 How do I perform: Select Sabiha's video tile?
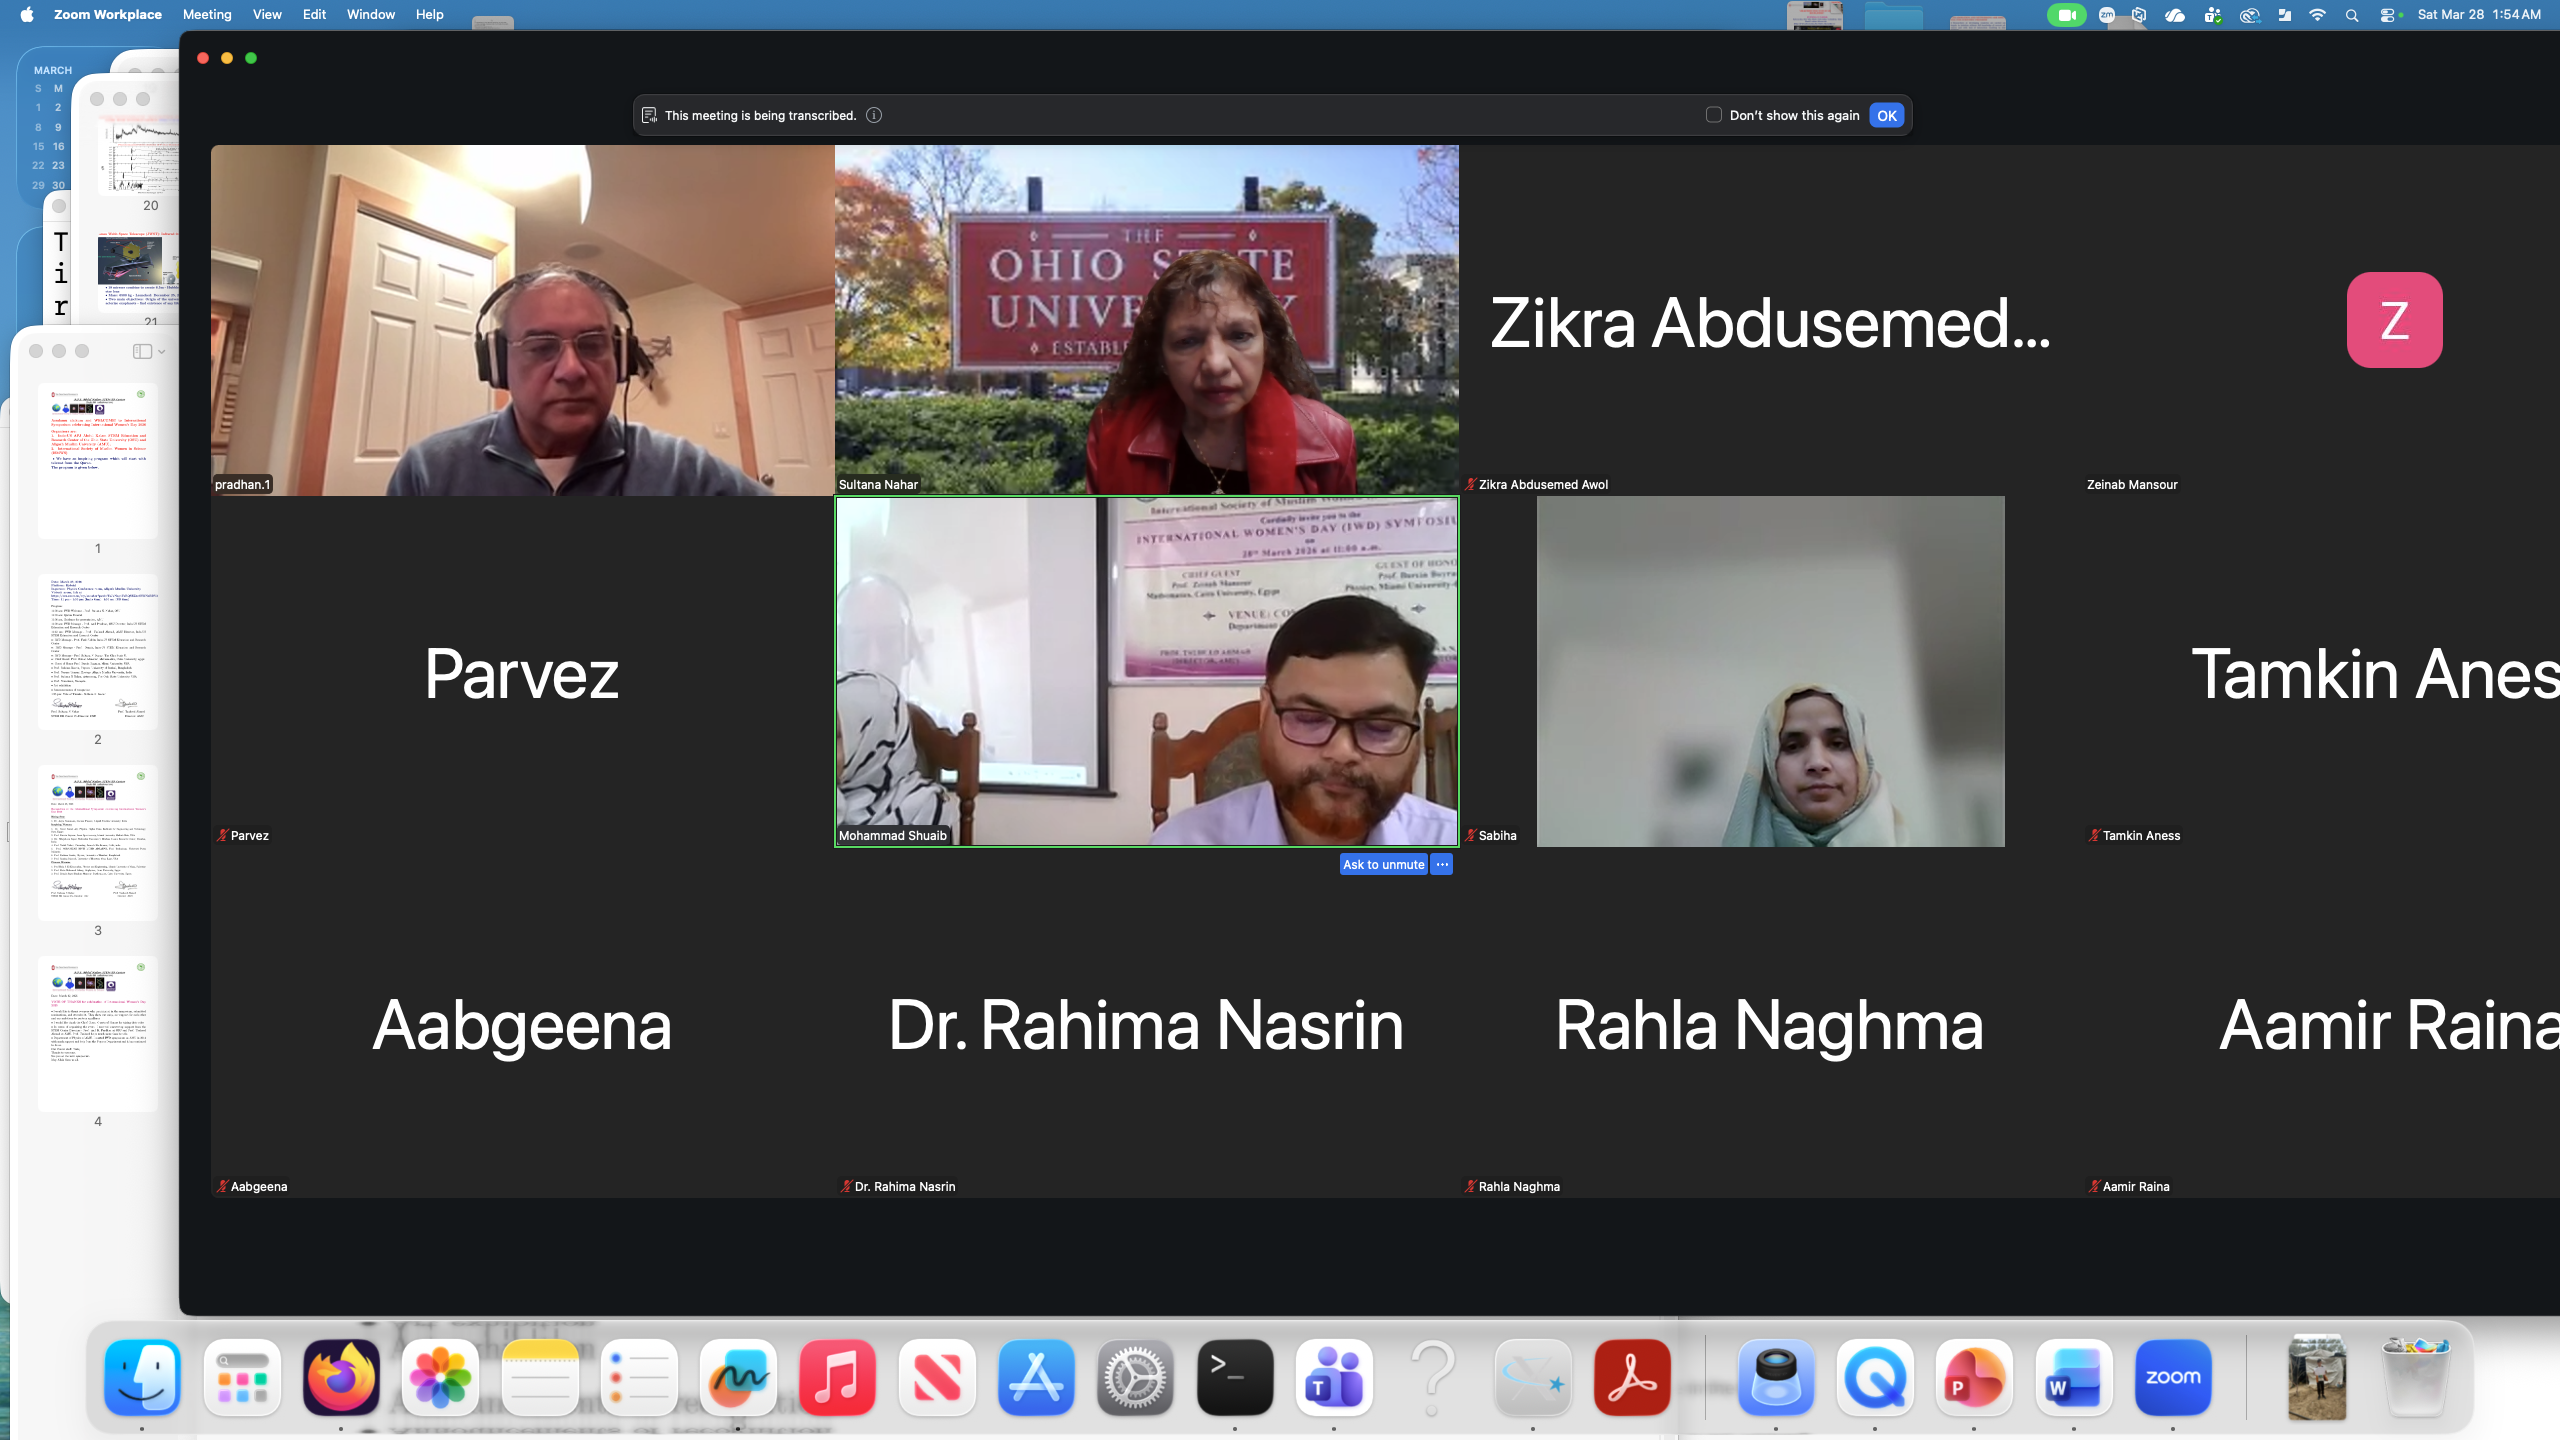coord(1770,672)
